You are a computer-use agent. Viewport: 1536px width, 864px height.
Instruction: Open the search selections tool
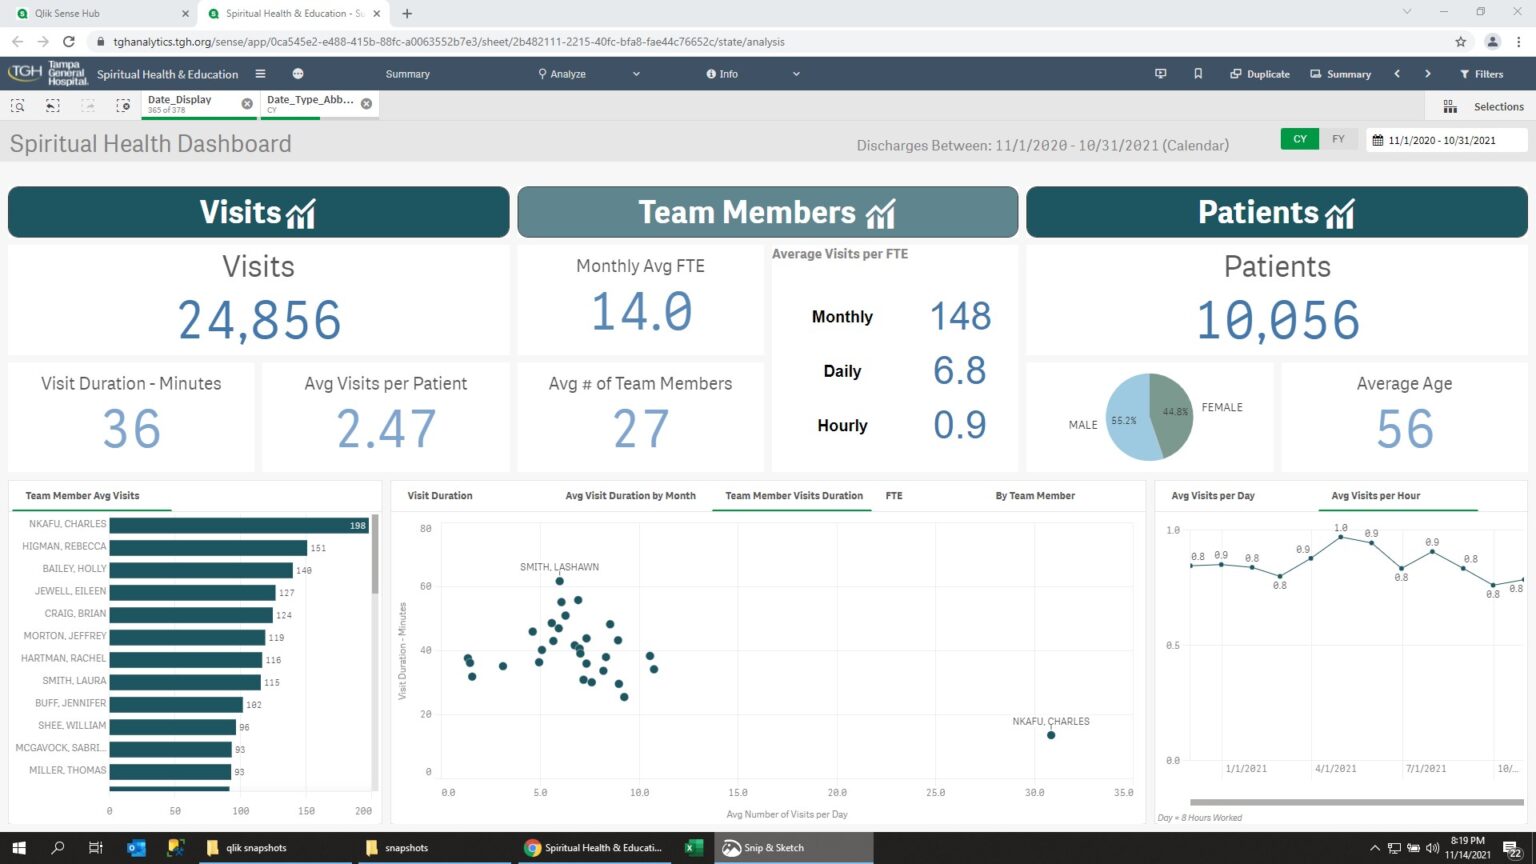tap(17, 105)
